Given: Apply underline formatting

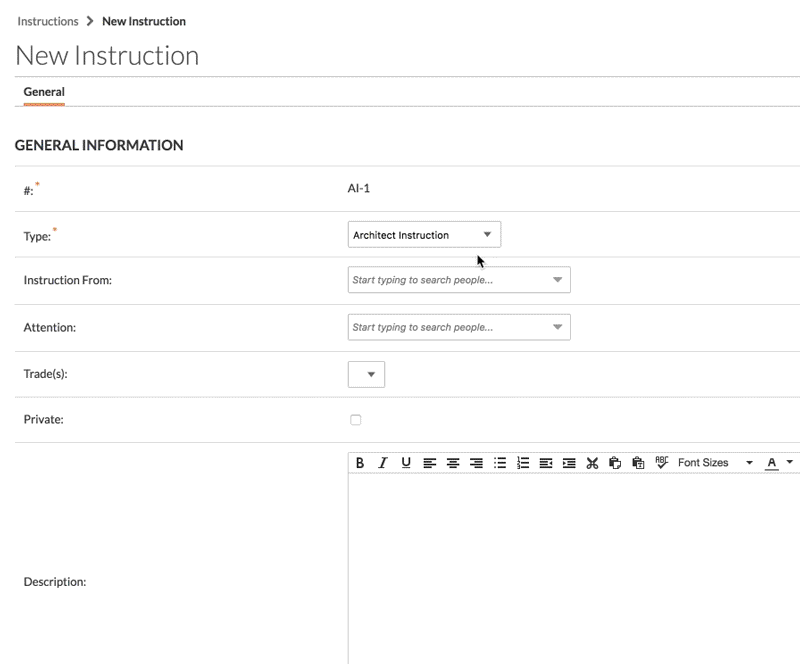Looking at the screenshot, I should pyautogui.click(x=406, y=463).
